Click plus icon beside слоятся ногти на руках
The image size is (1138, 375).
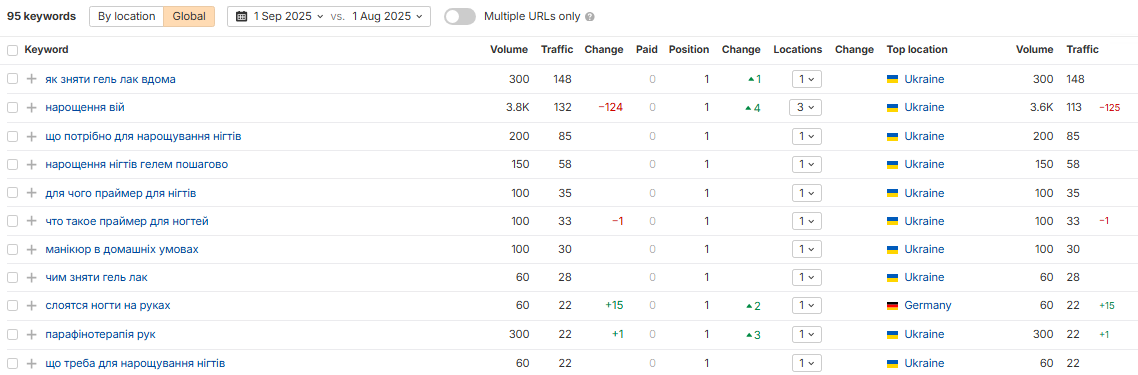pyautogui.click(x=31, y=306)
